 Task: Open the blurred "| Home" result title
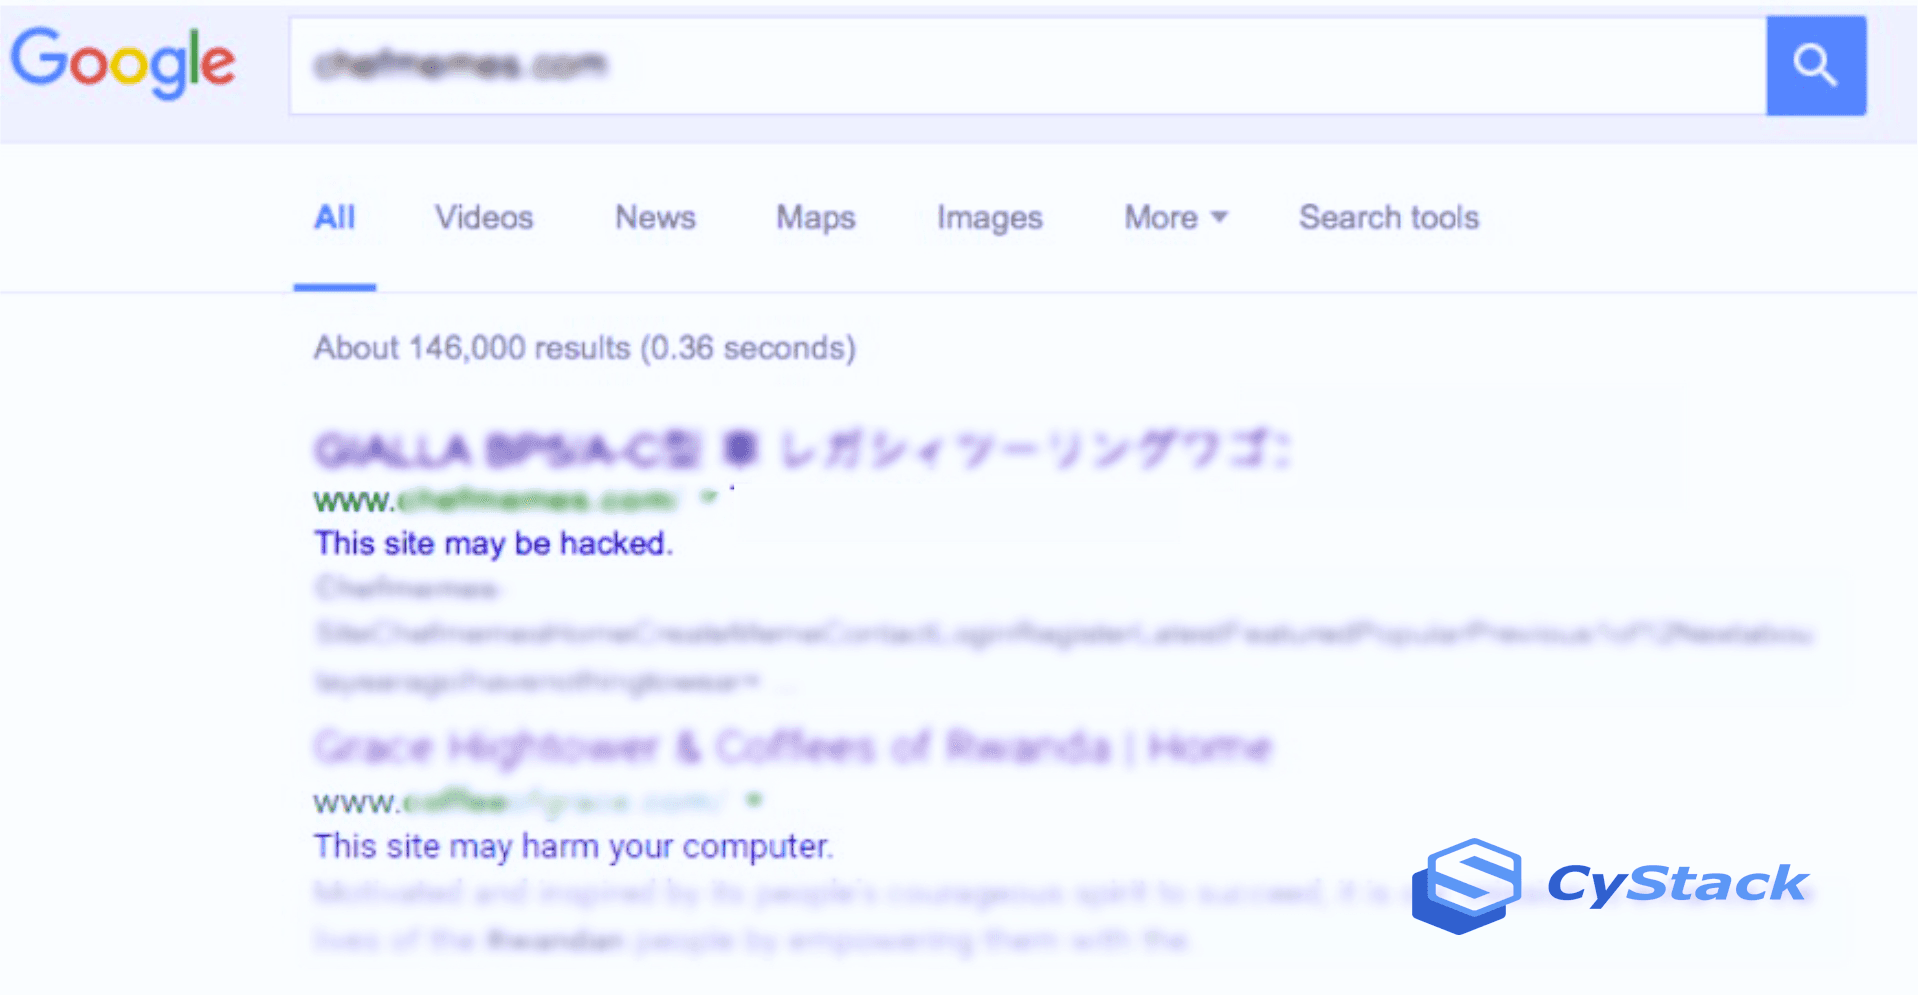point(792,747)
